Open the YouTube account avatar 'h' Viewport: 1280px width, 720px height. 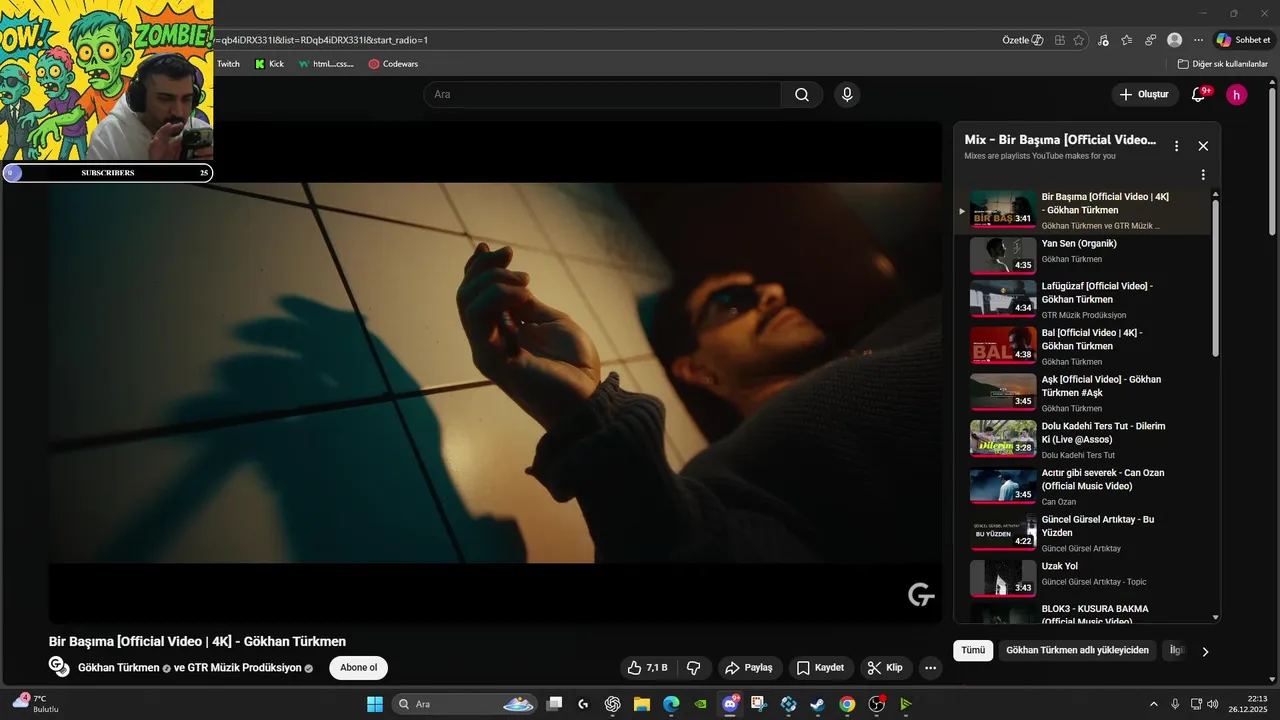tap(1237, 95)
